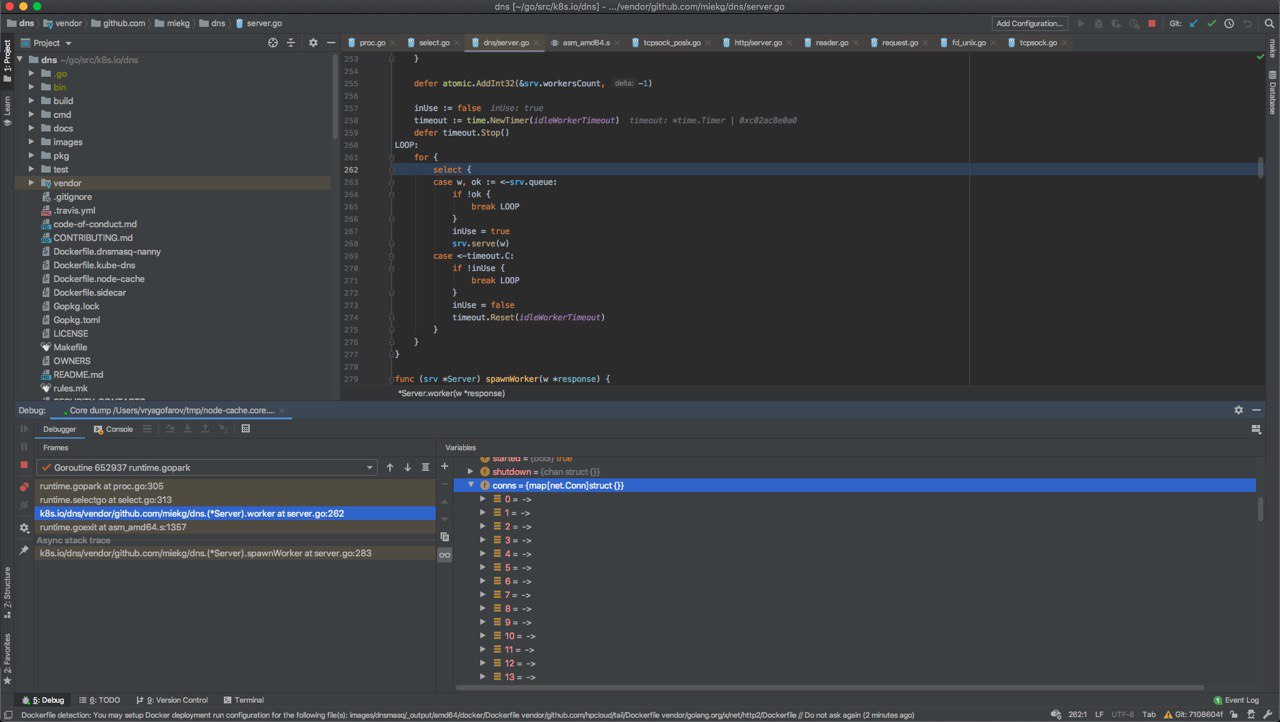Click the restore layout icon in Debug panel
1280x722 pixels.
point(1256,429)
